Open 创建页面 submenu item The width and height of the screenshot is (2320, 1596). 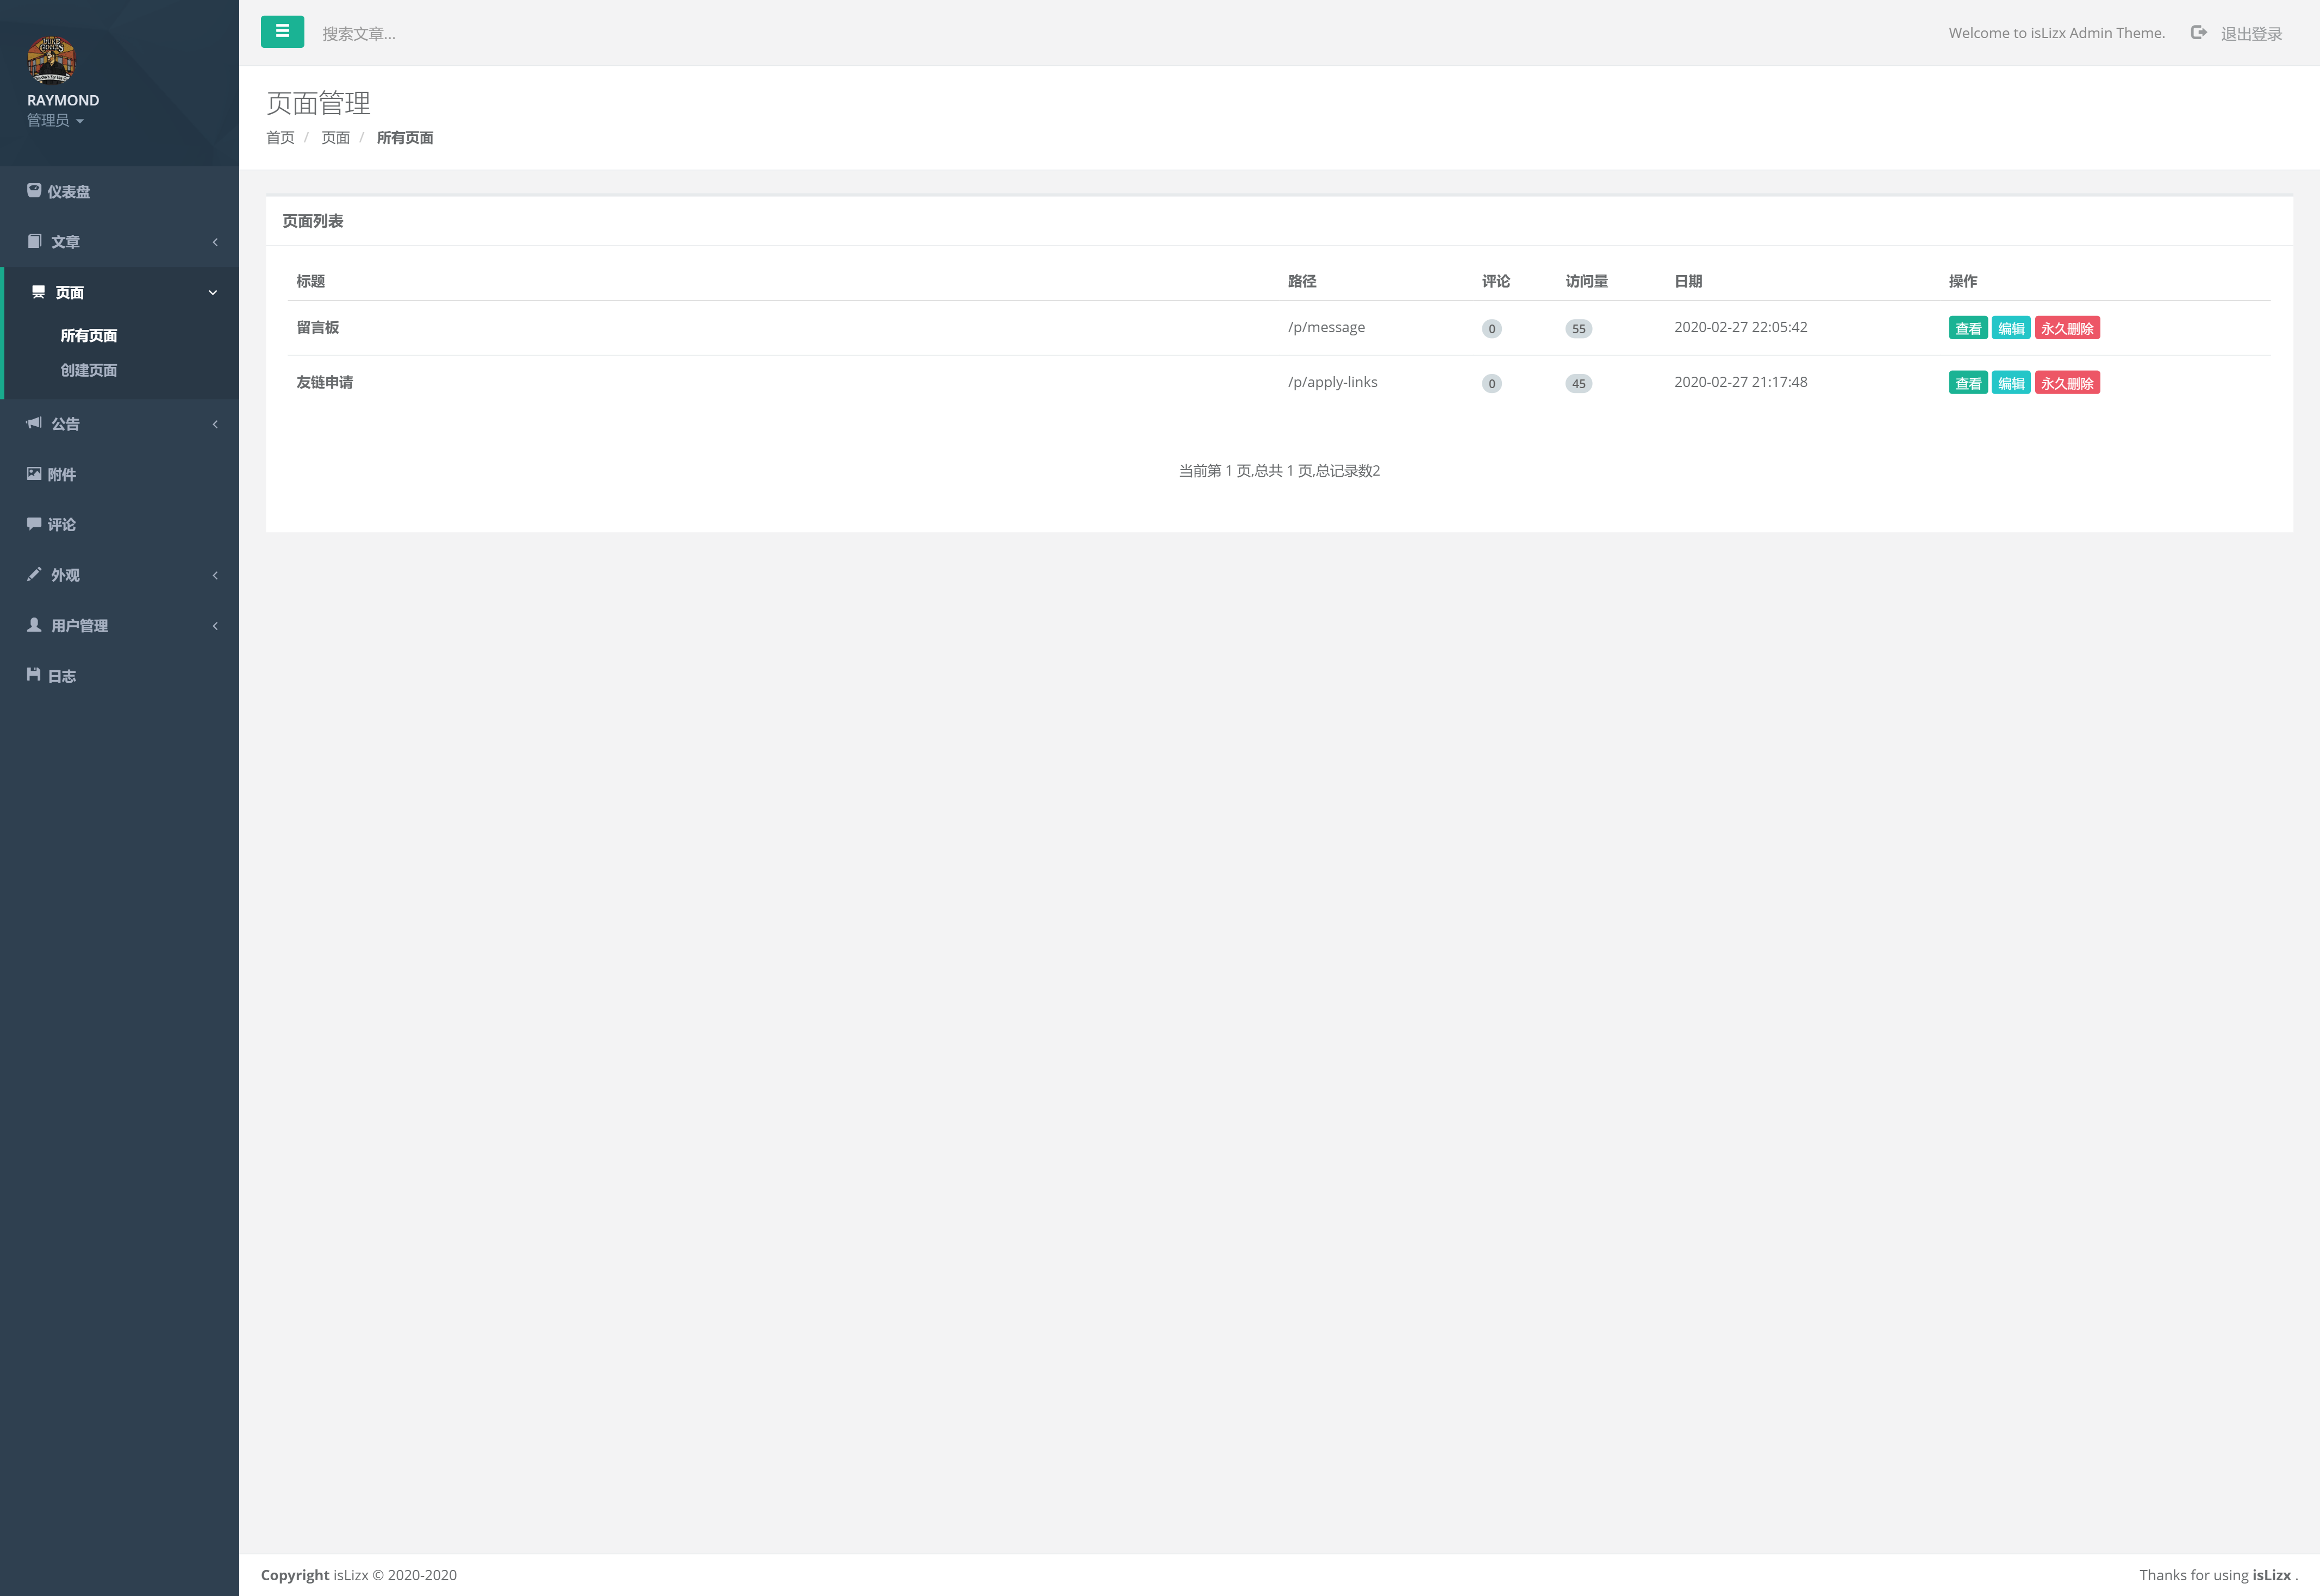tap(89, 370)
